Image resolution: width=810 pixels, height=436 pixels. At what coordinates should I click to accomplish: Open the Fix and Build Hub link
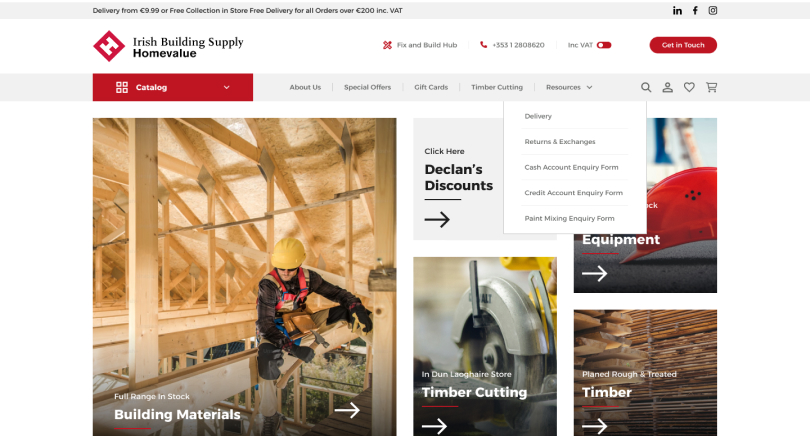(x=420, y=45)
